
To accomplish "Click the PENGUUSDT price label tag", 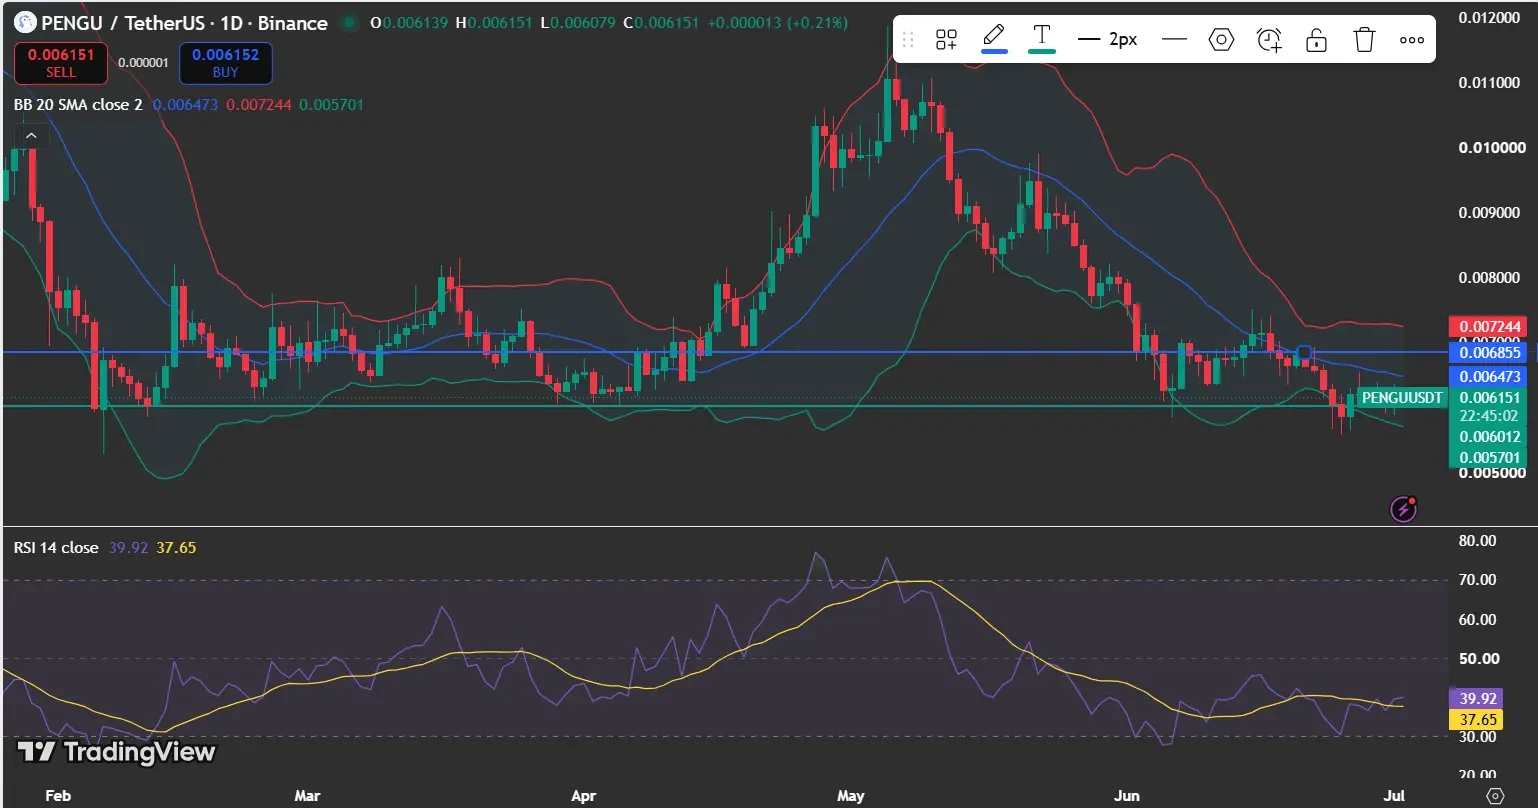I will point(1403,398).
